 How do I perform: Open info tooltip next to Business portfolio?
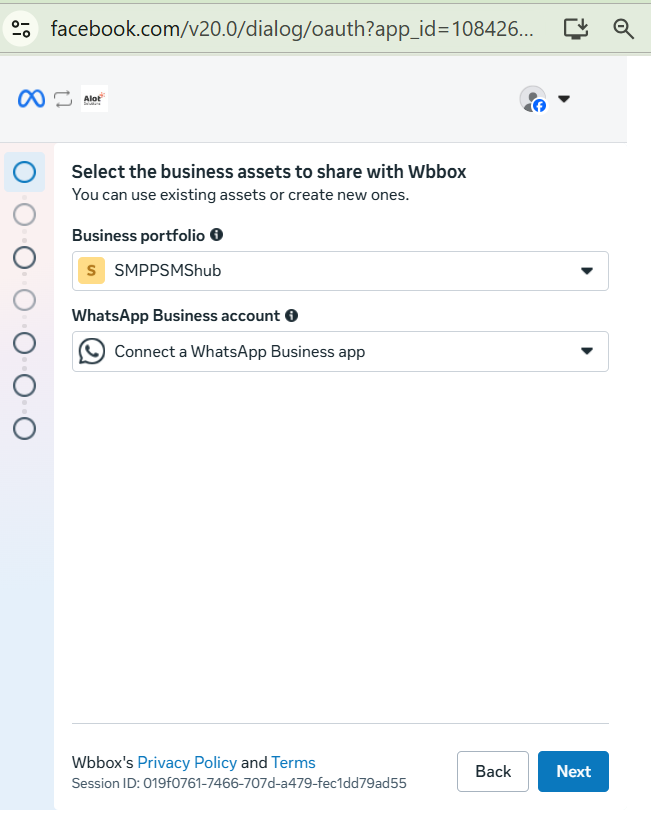pyautogui.click(x=216, y=235)
